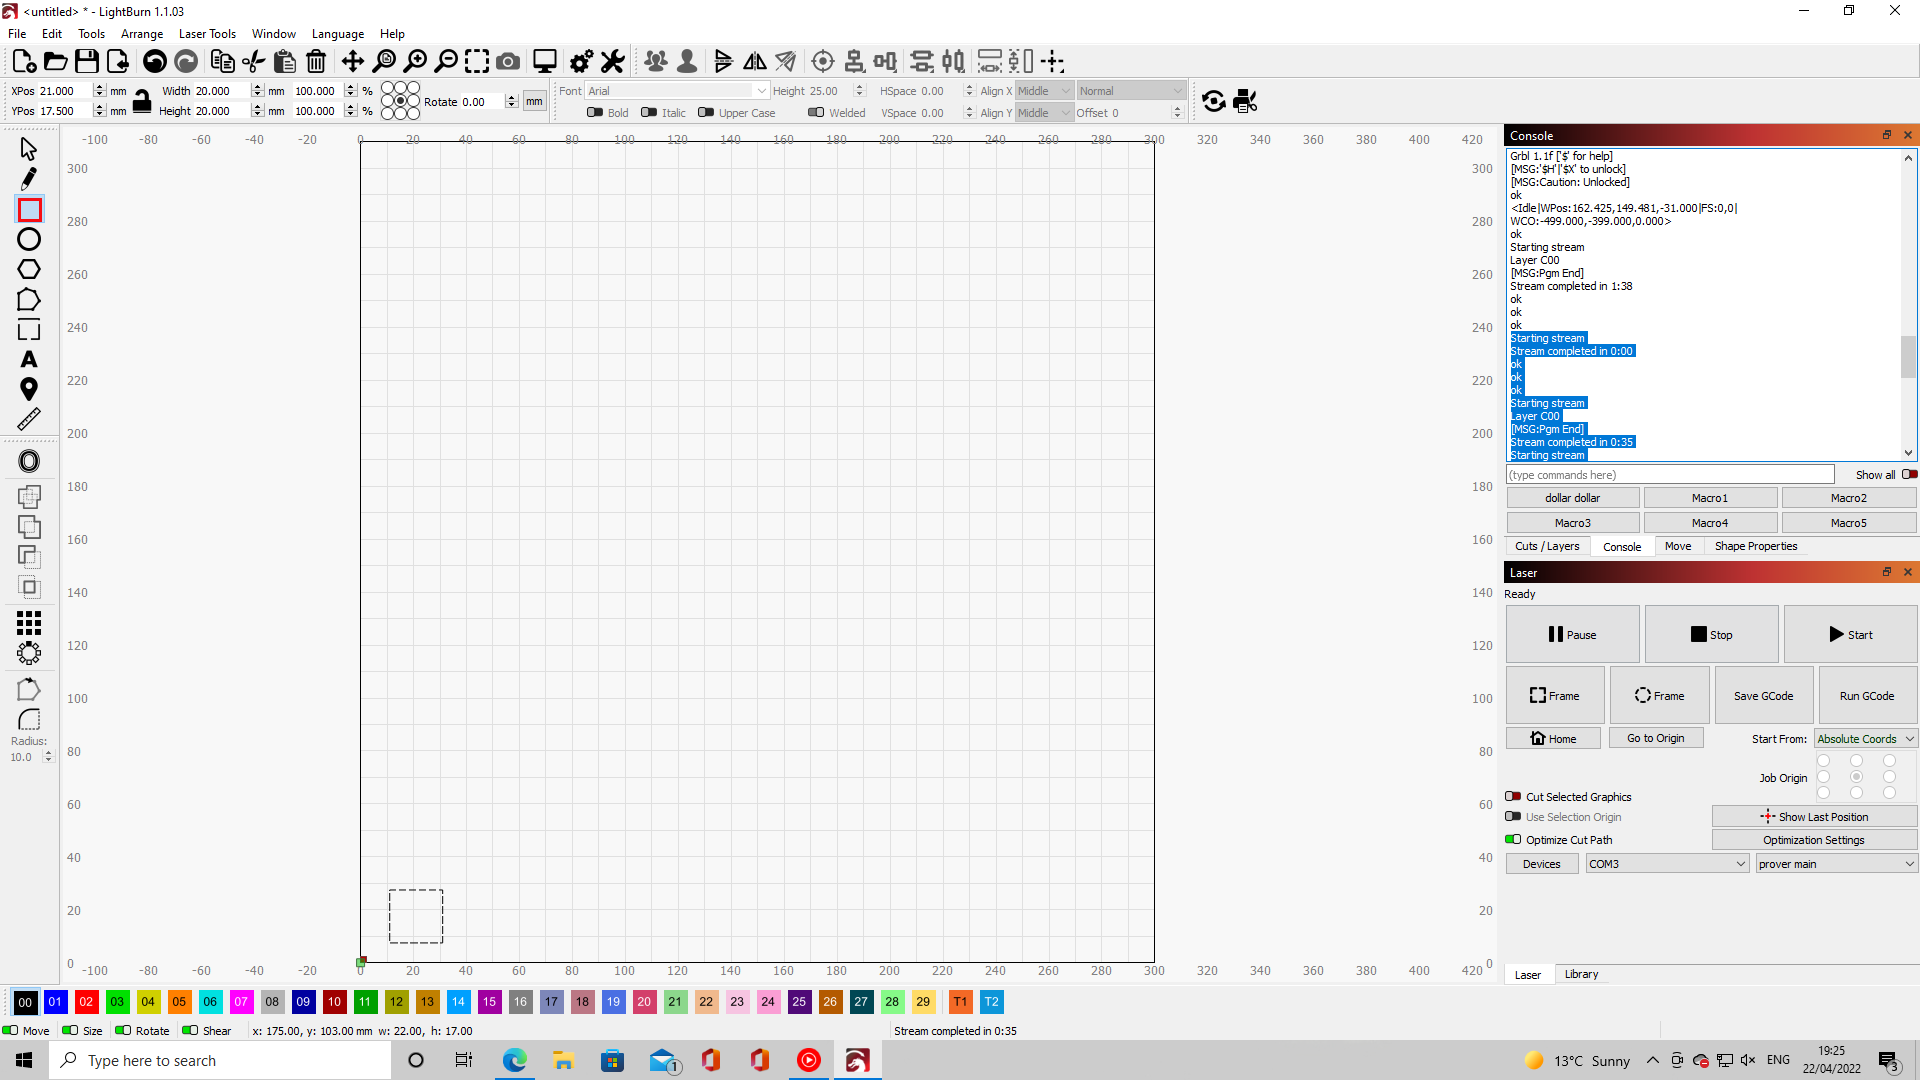
Task: Click the Undo arrow icon
Action: pos(155,61)
